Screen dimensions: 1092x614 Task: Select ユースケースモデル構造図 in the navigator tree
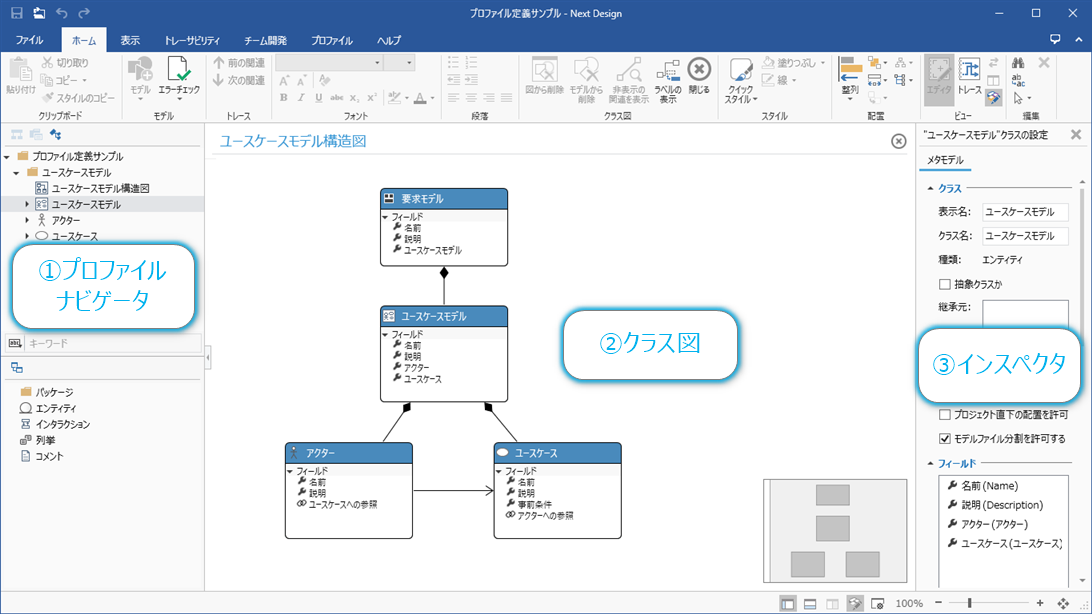(100, 188)
